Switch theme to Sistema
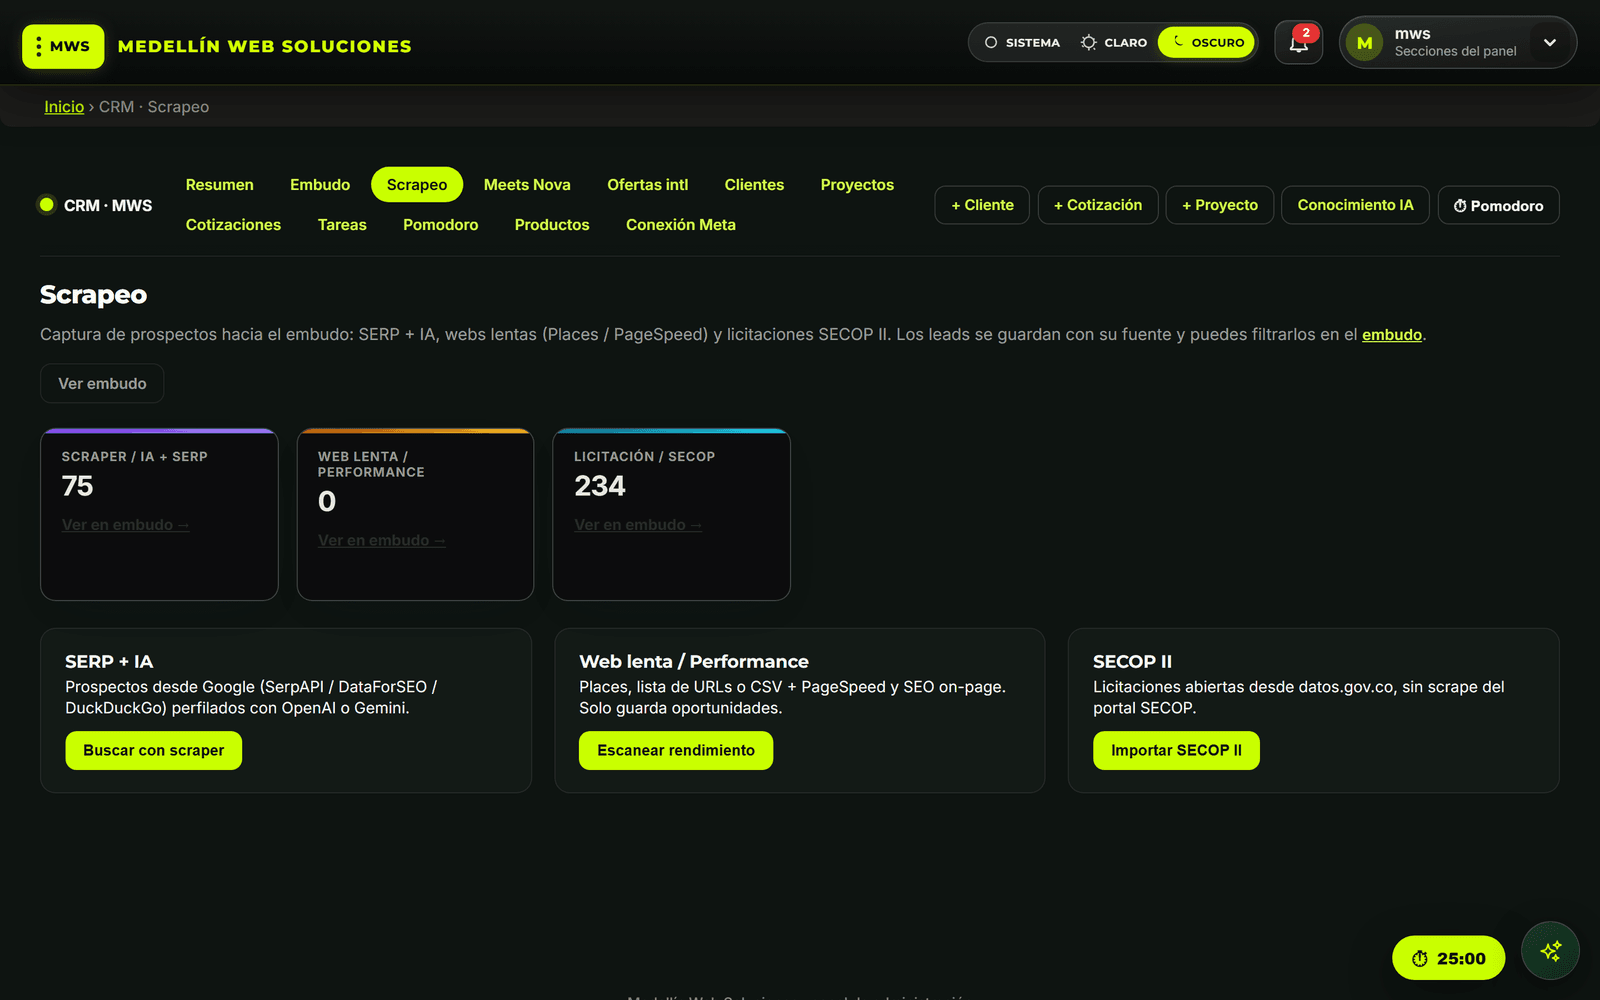 pos(1022,43)
